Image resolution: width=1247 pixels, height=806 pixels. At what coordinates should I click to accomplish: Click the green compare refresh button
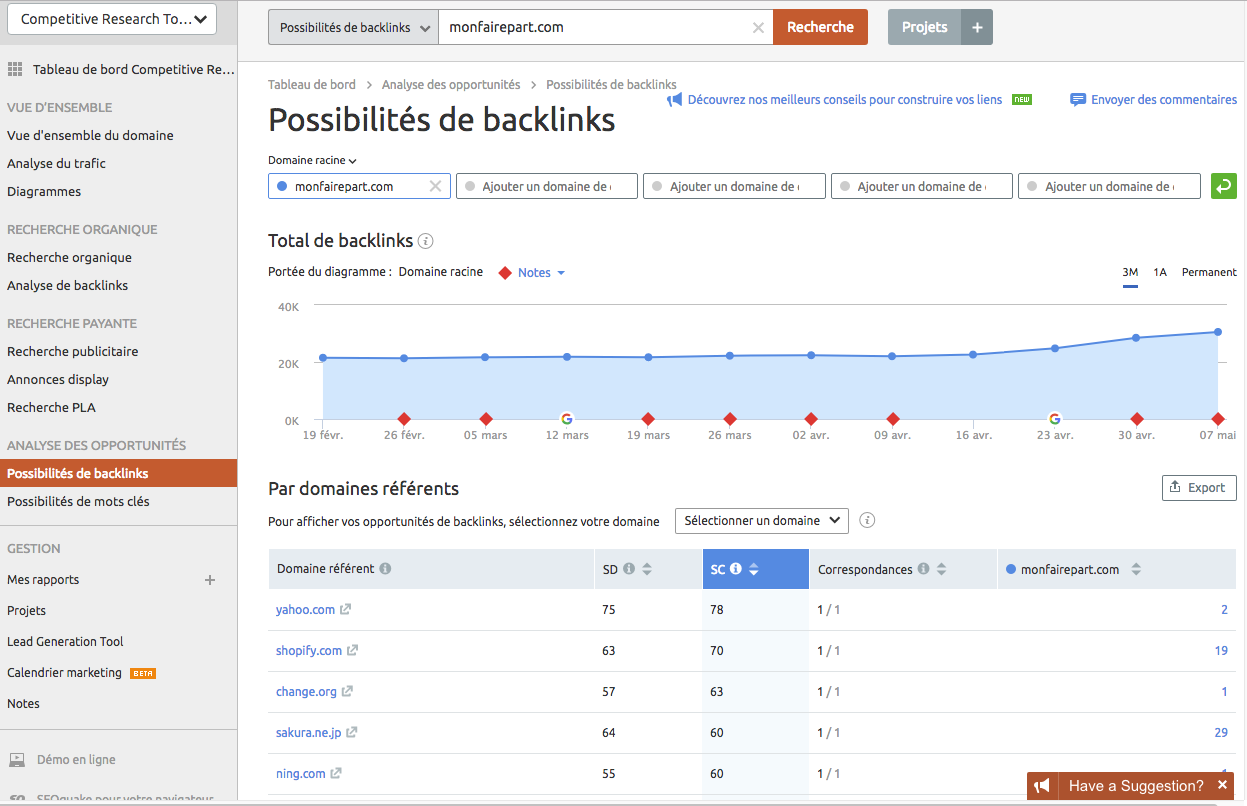tap(1223, 186)
